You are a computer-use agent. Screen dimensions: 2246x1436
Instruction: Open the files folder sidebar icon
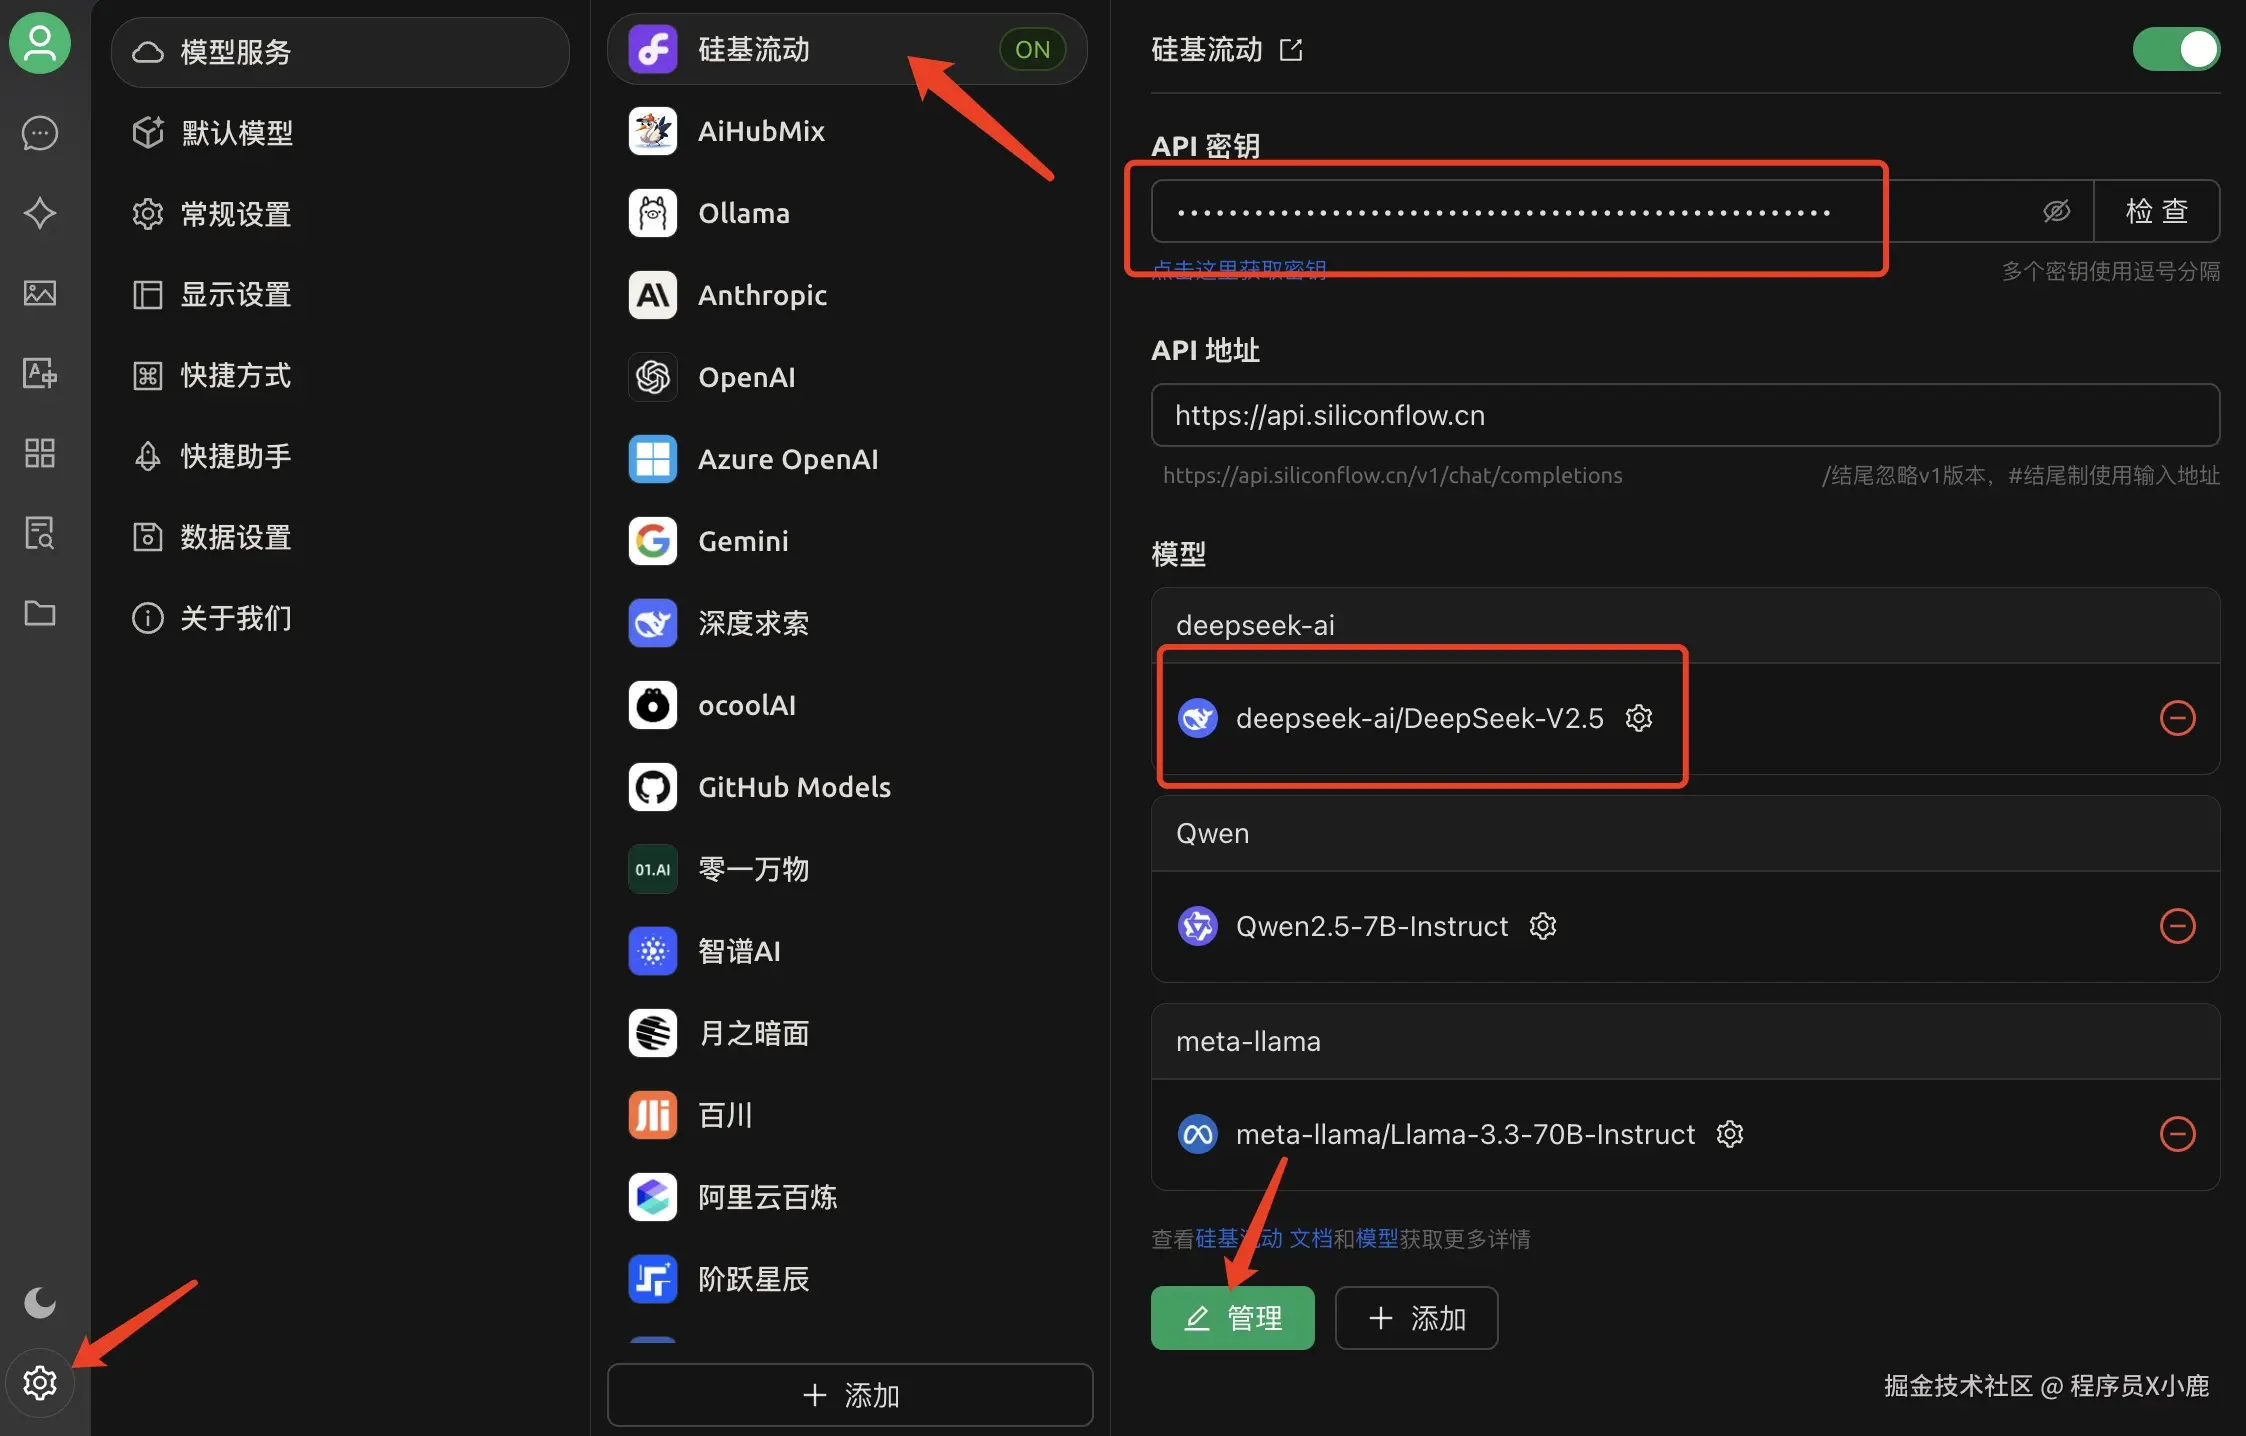click(40, 613)
